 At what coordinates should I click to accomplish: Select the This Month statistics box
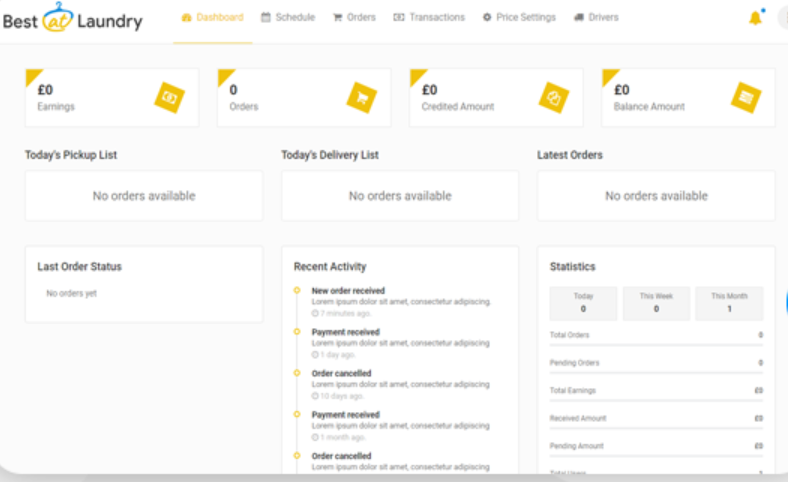tap(729, 304)
